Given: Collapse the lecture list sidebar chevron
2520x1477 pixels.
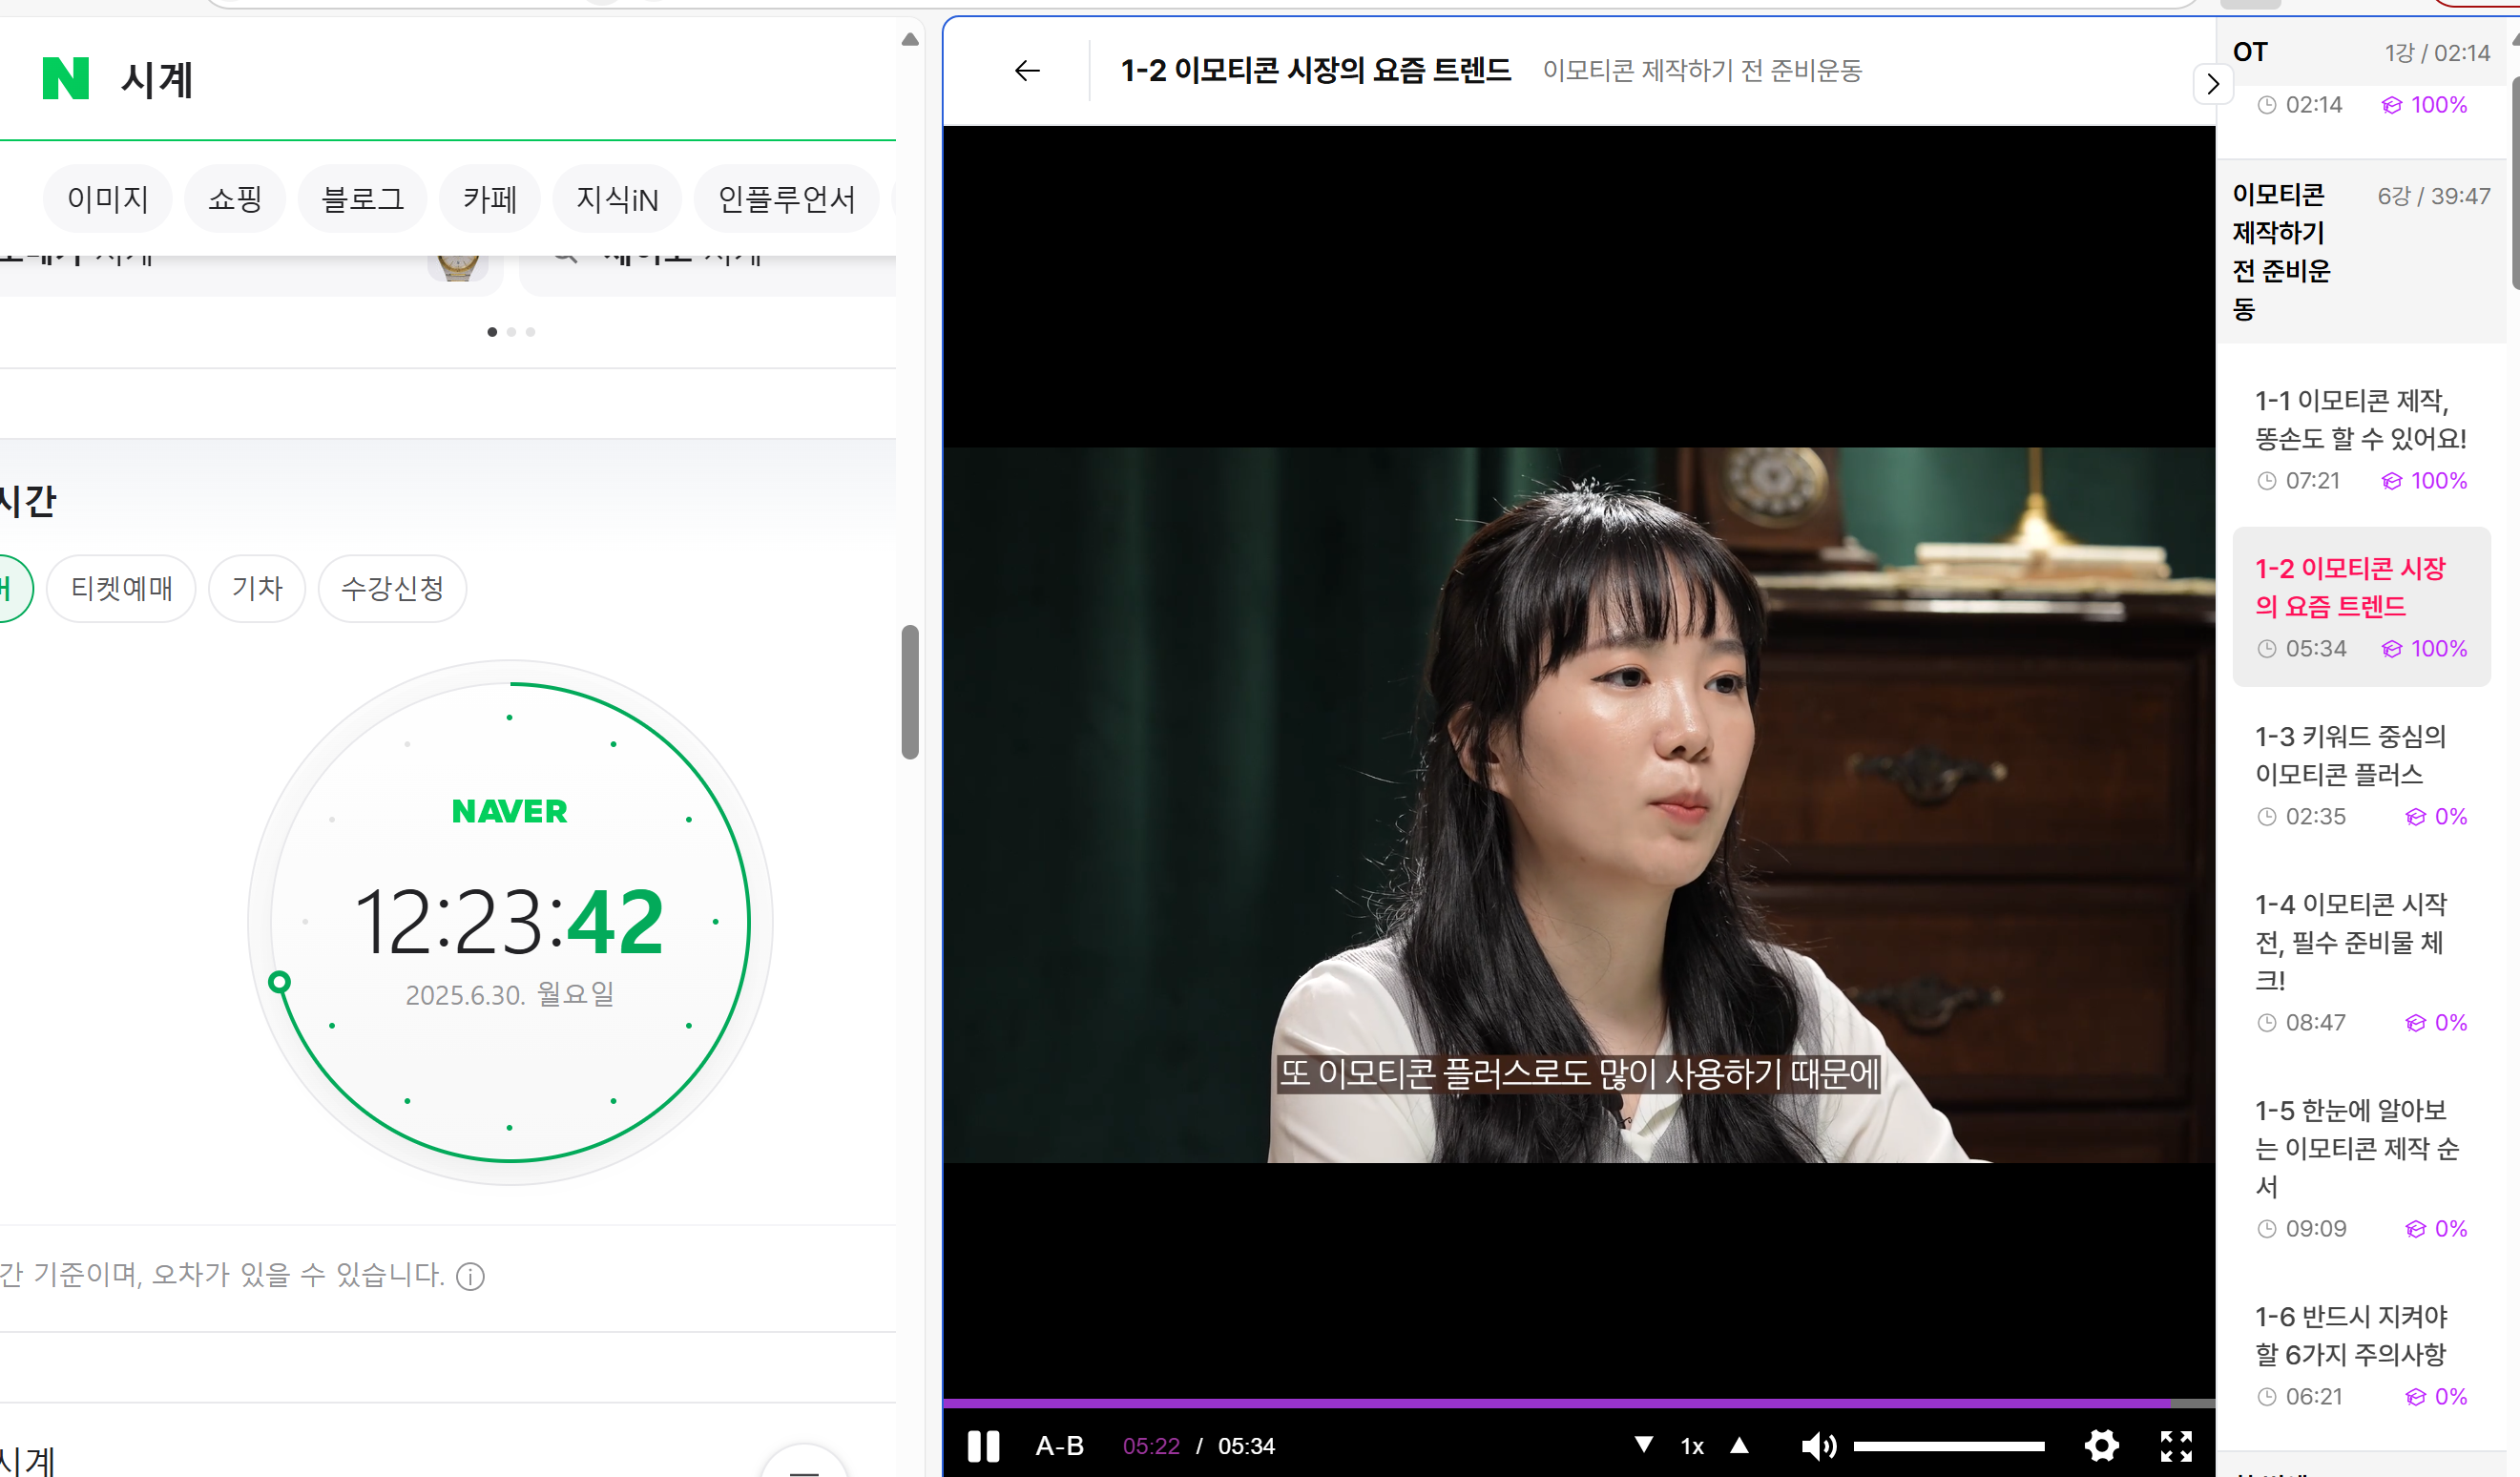Looking at the screenshot, I should (x=2212, y=84).
